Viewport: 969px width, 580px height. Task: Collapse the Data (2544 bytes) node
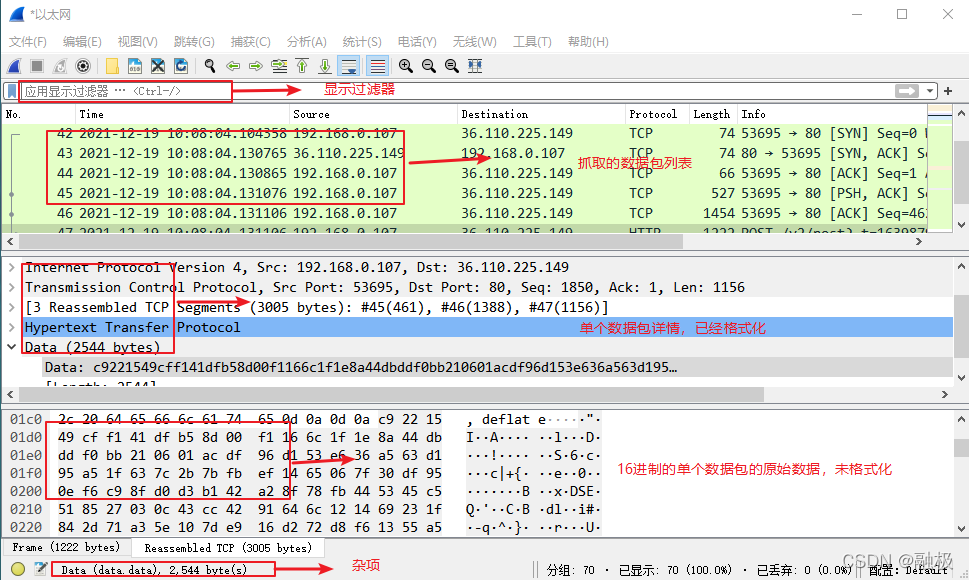[x=12, y=347]
